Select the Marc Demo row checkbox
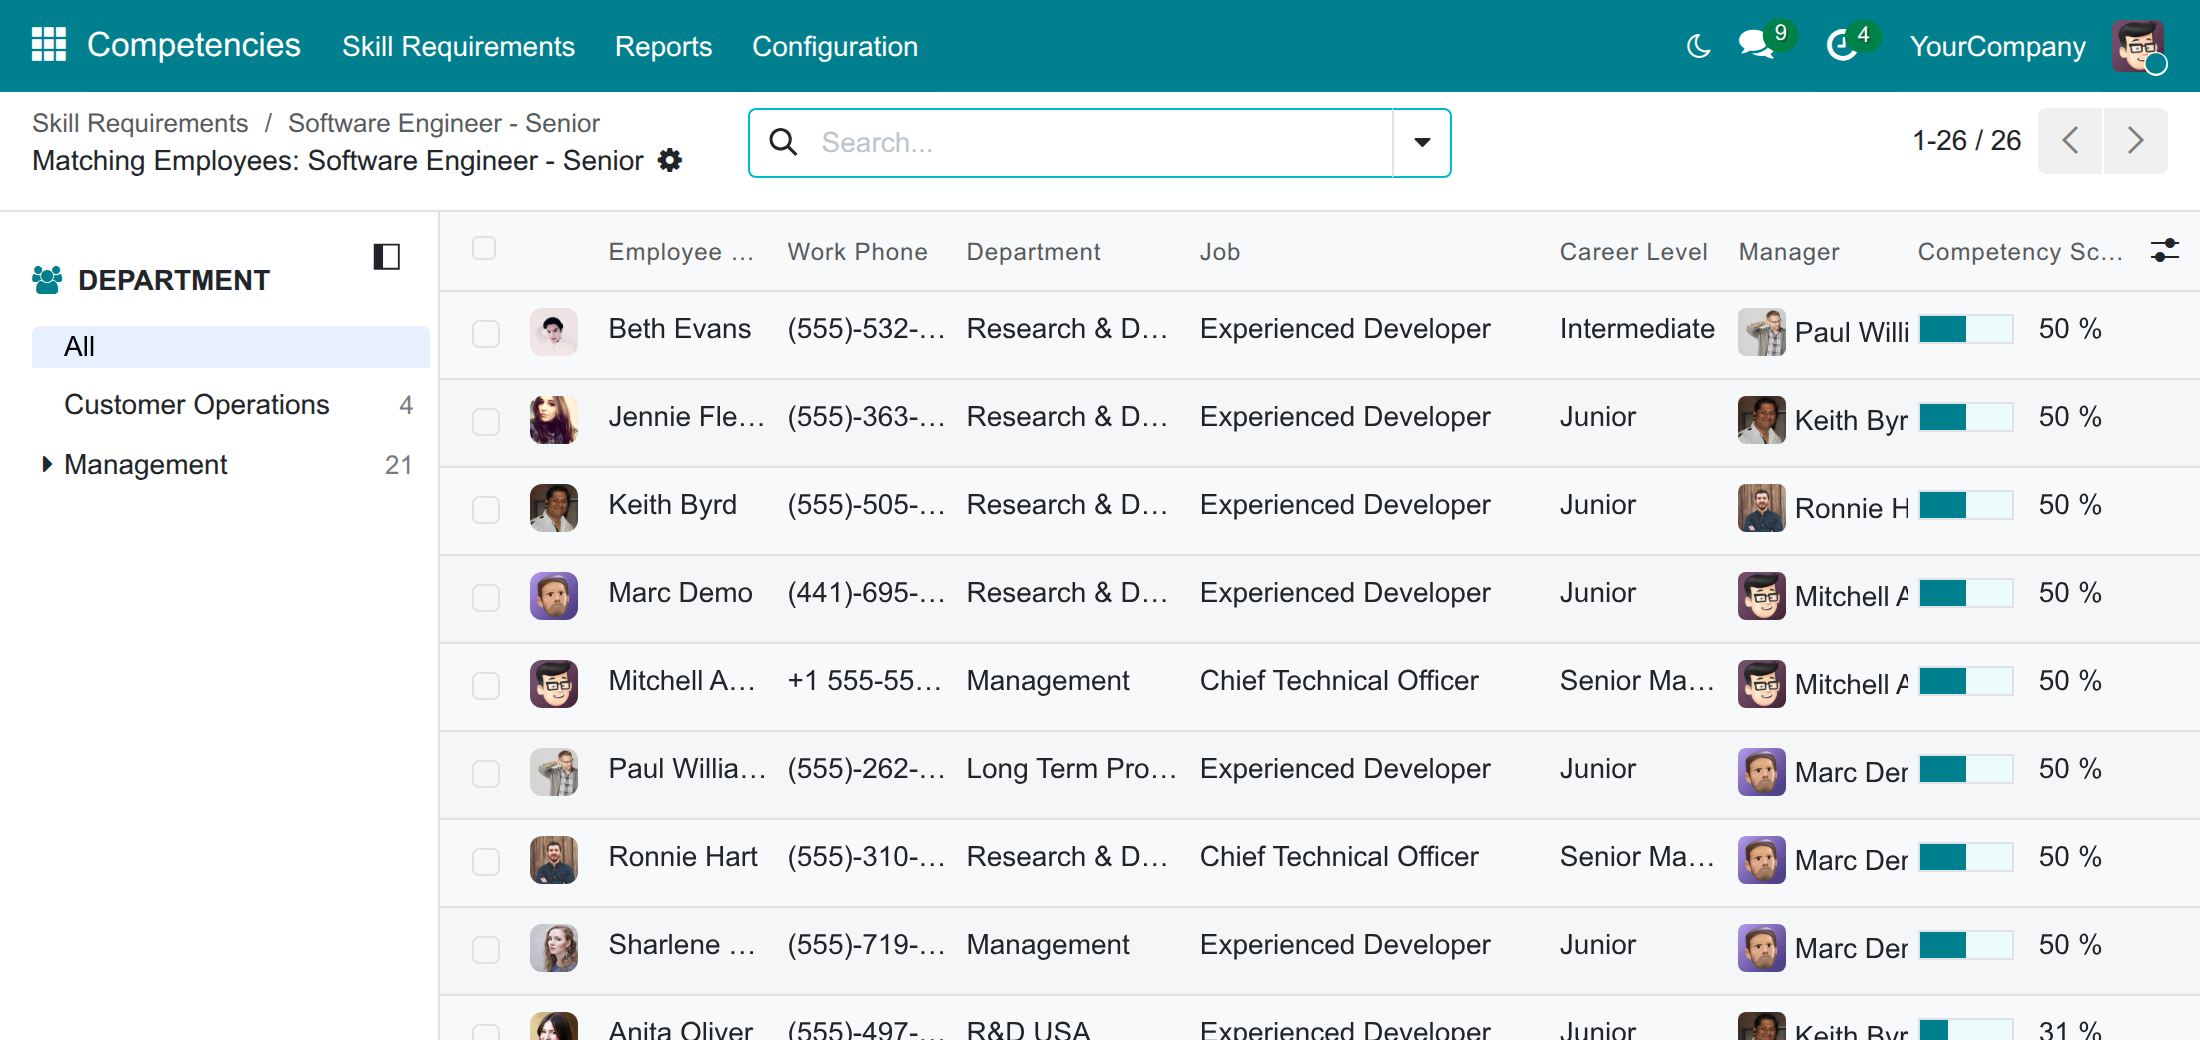Screen dimensions: 2200x1040 click(486, 597)
